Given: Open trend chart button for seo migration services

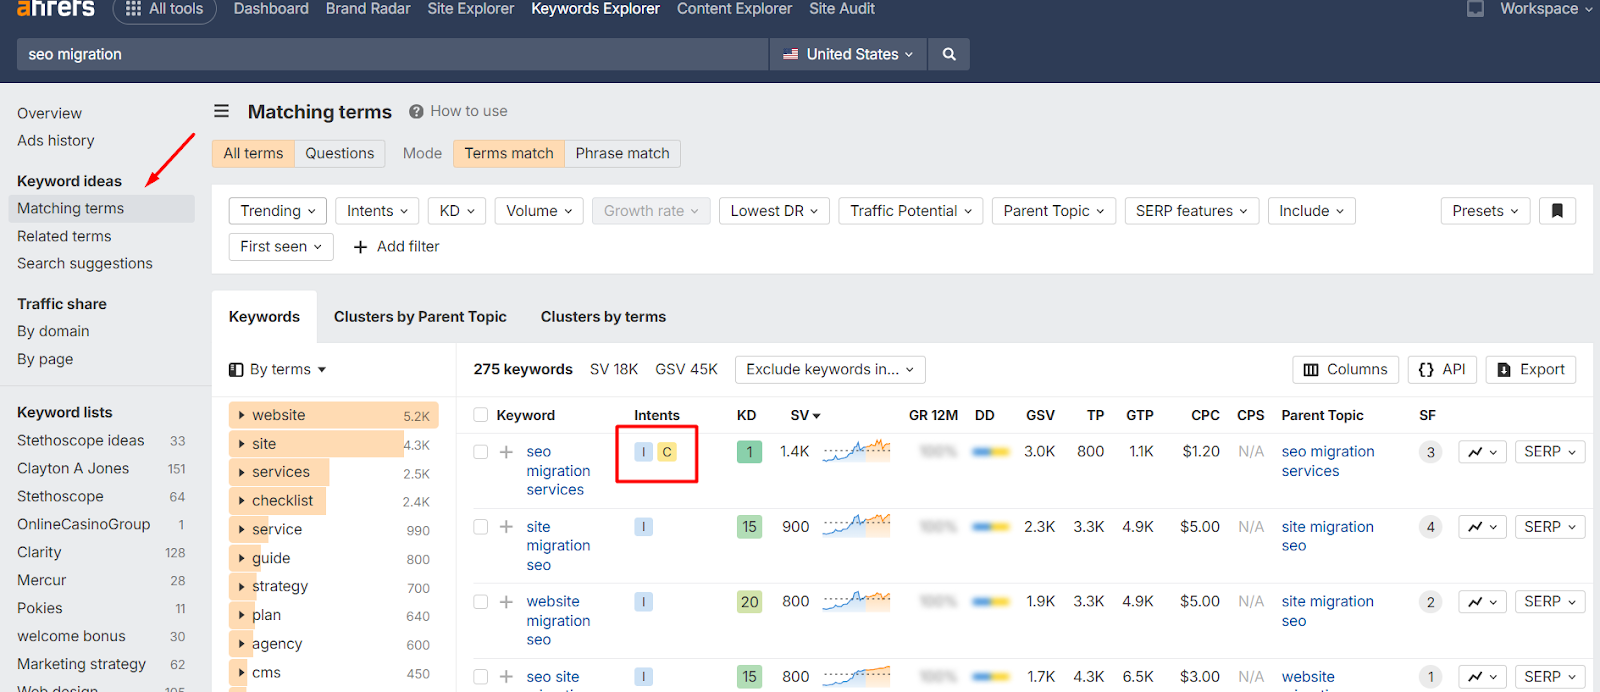Looking at the screenshot, I should pyautogui.click(x=1482, y=452).
